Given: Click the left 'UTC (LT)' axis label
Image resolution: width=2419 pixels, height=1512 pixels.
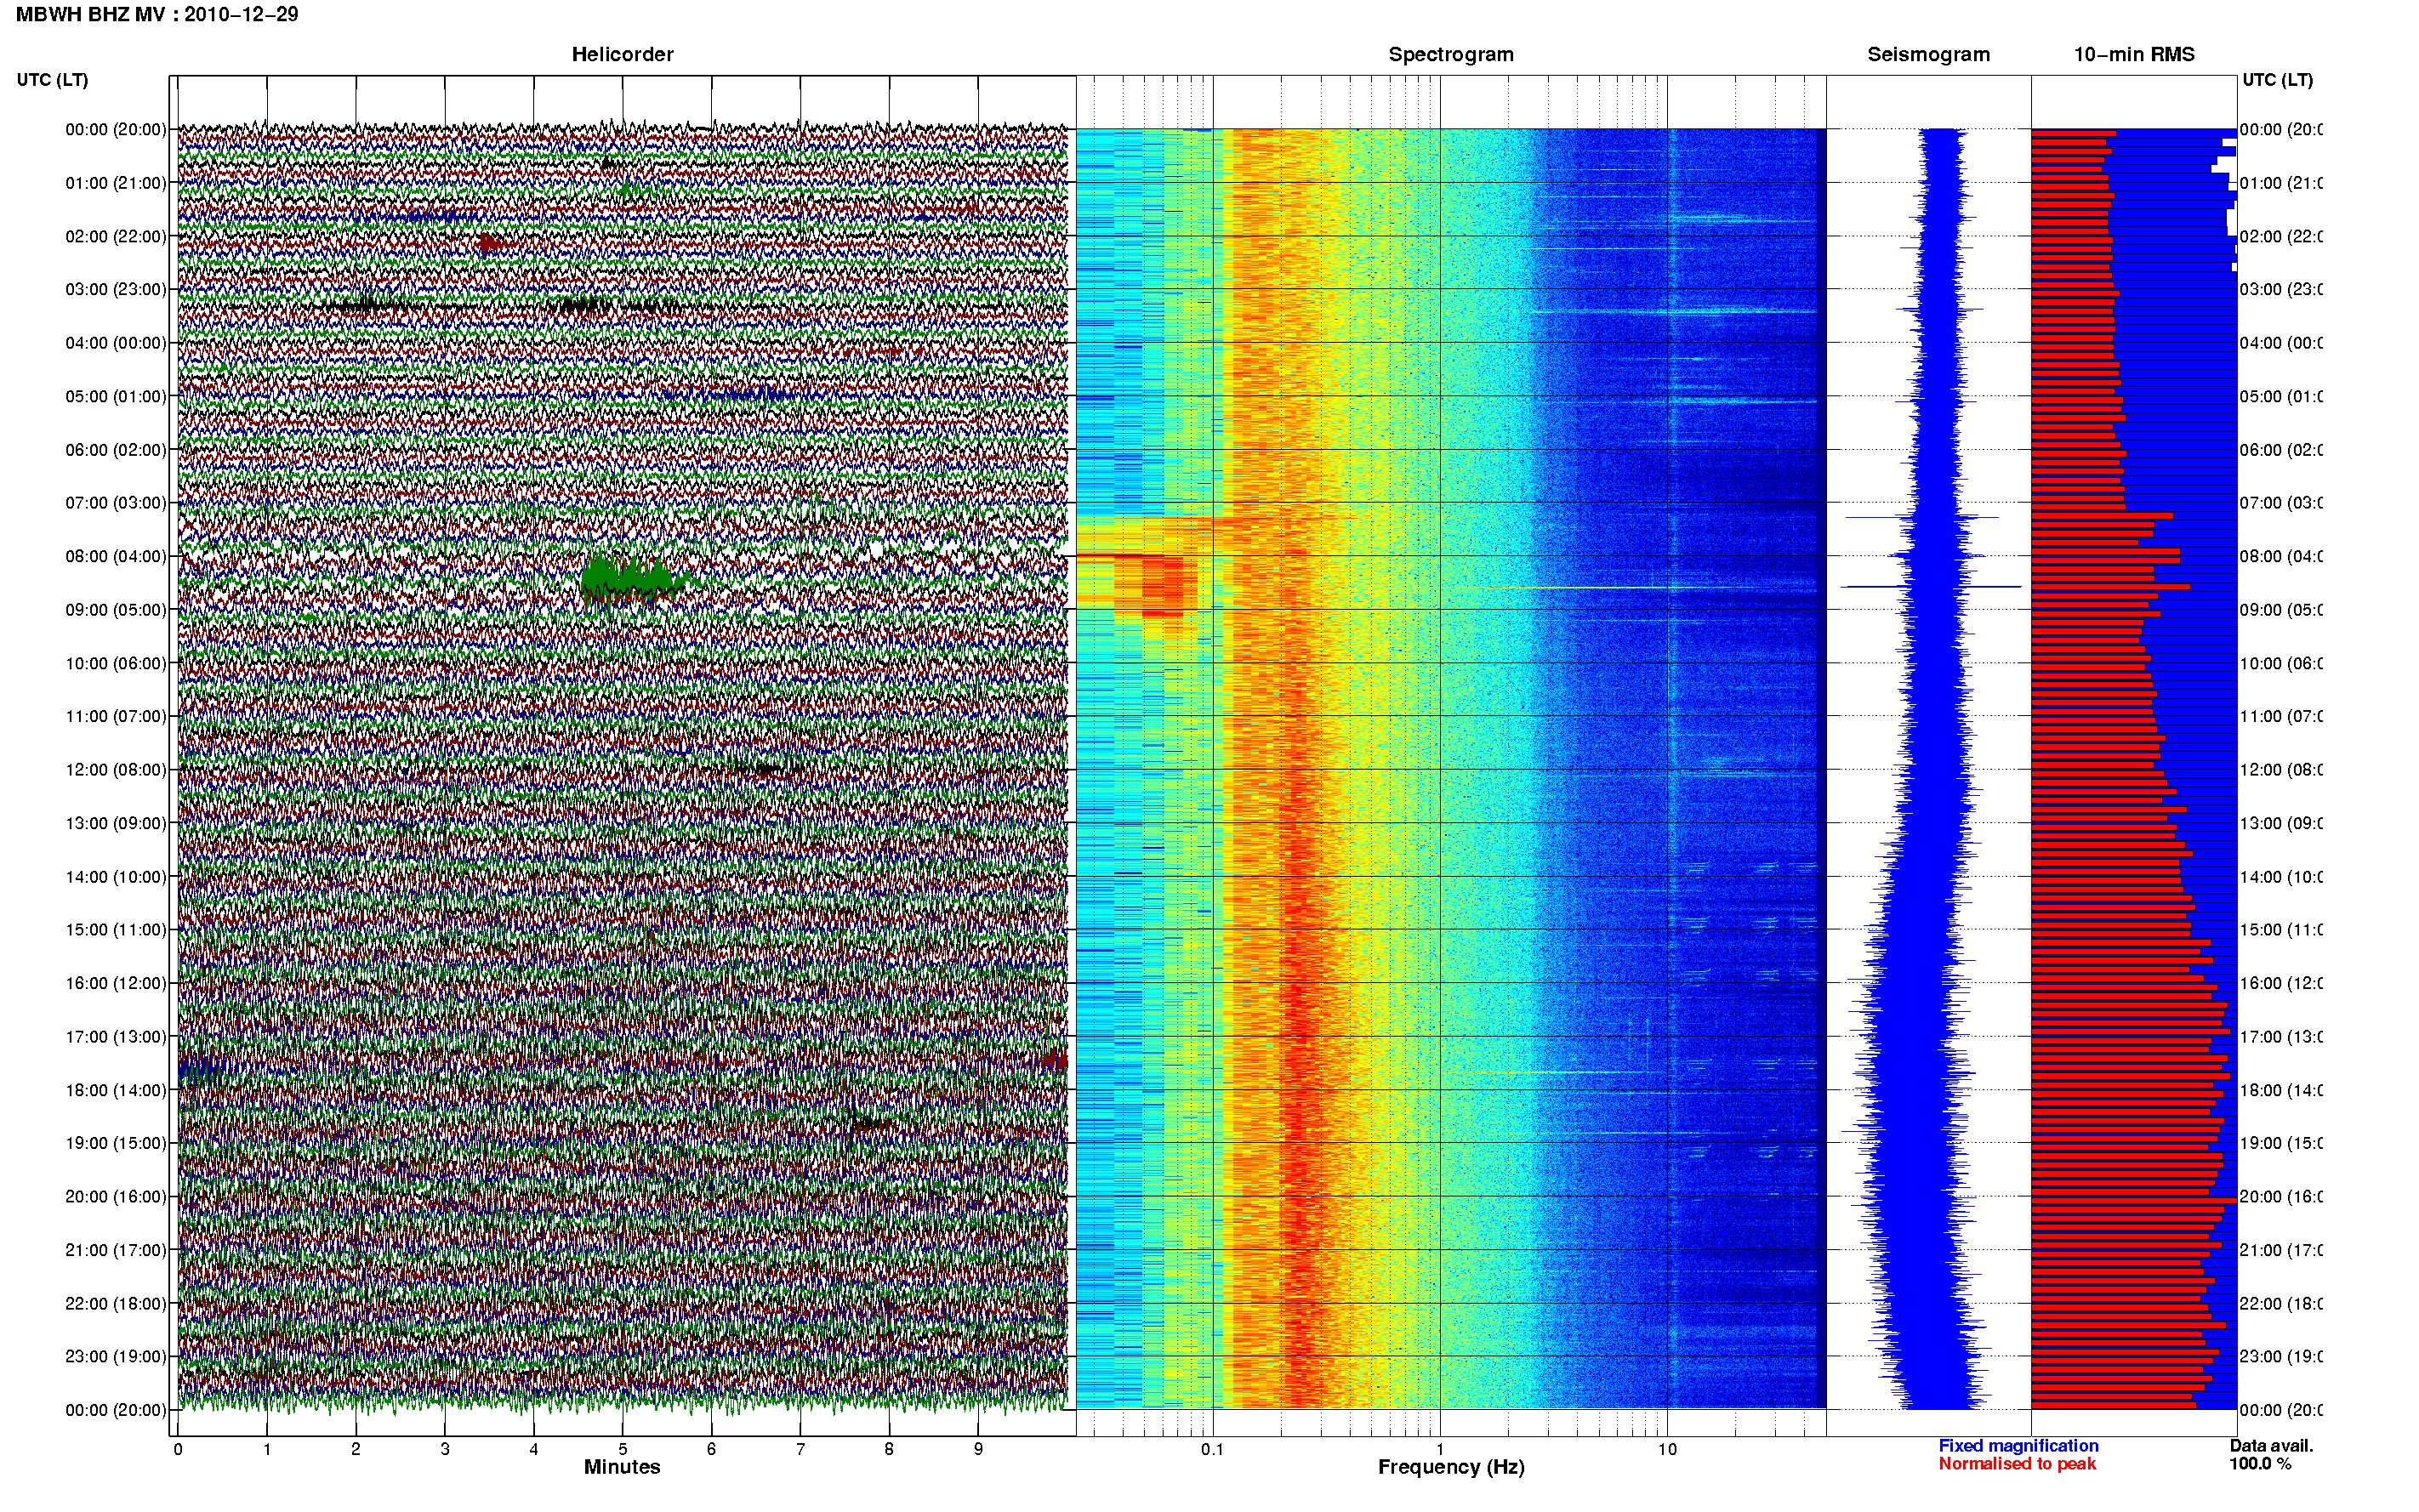Looking at the screenshot, I should coord(52,80).
